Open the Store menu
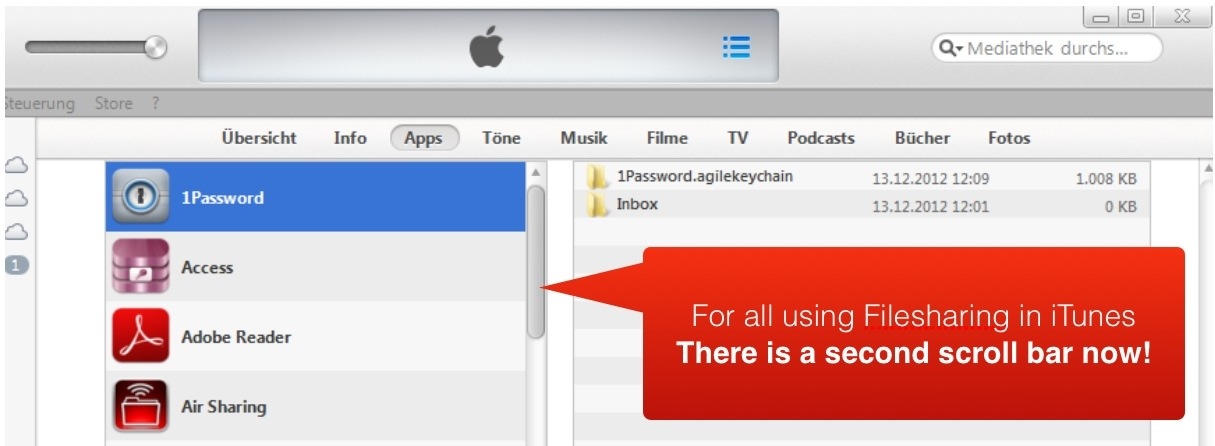The width and height of the screenshot is (1215, 446). (x=113, y=103)
